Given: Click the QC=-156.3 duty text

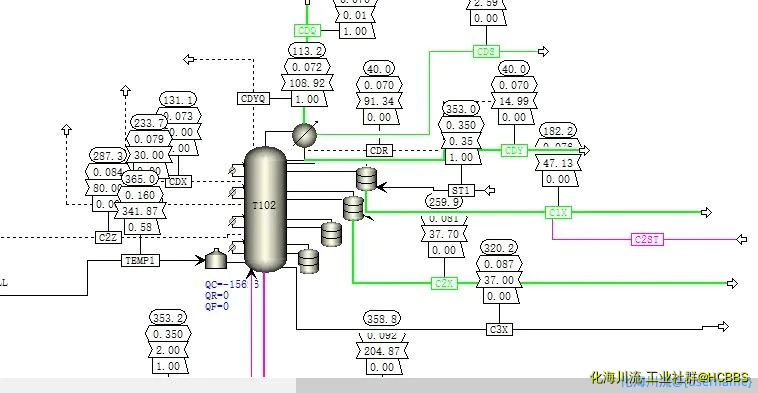Looking at the screenshot, I should tap(232, 284).
